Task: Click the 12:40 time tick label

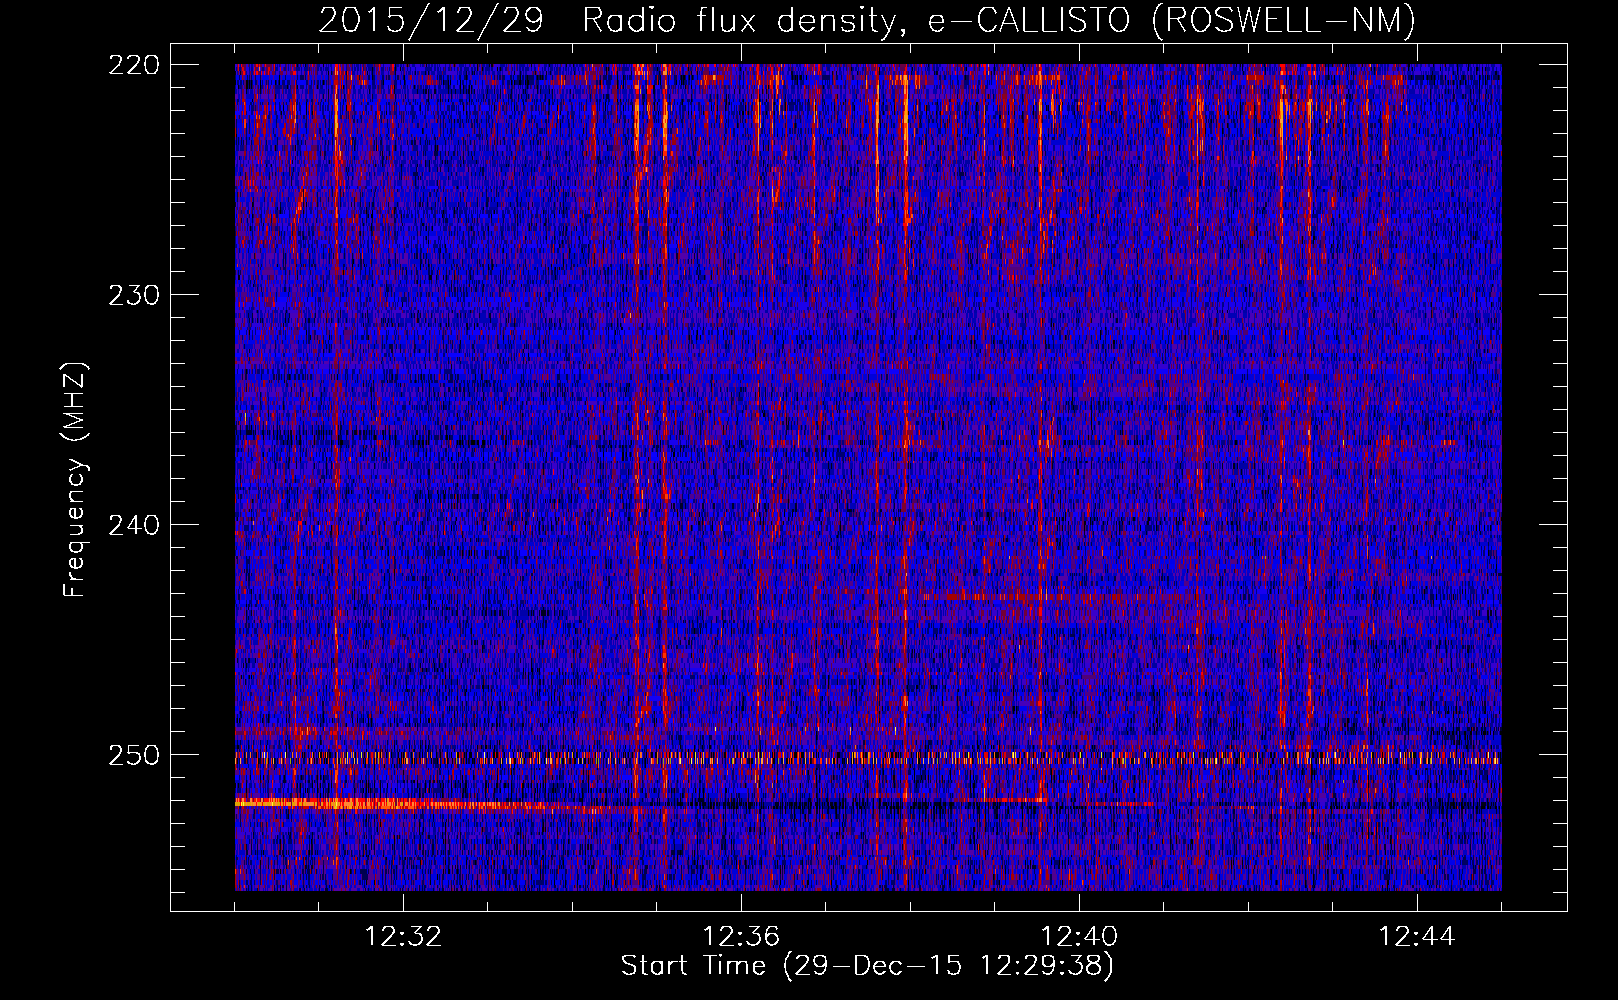Action: pyautogui.click(x=1079, y=936)
